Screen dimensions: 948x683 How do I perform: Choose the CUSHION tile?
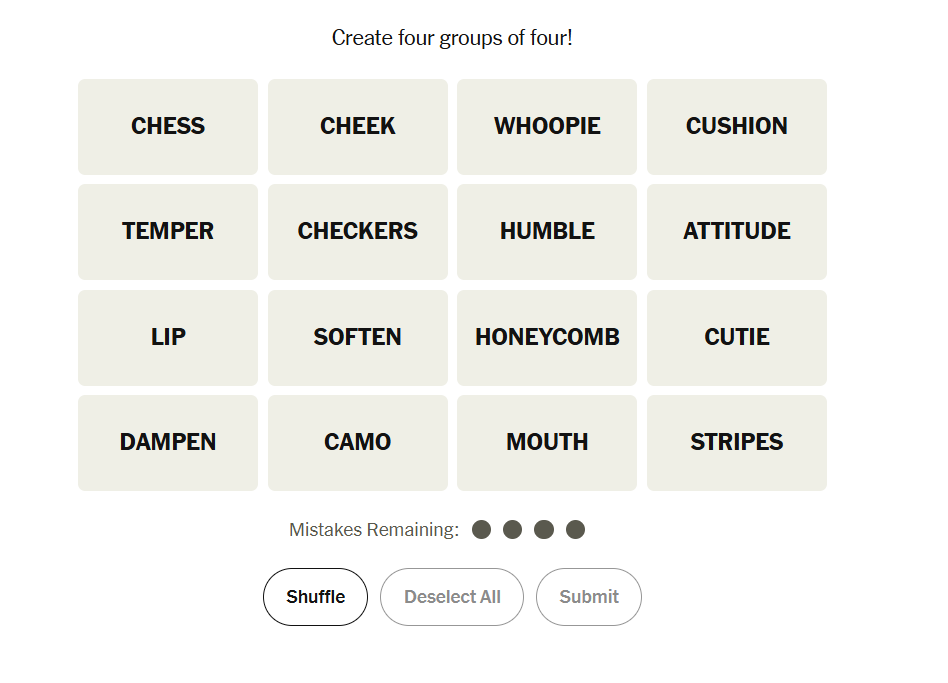737,127
